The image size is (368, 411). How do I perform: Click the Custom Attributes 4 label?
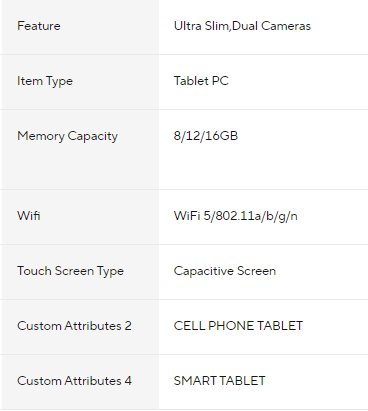(74, 381)
